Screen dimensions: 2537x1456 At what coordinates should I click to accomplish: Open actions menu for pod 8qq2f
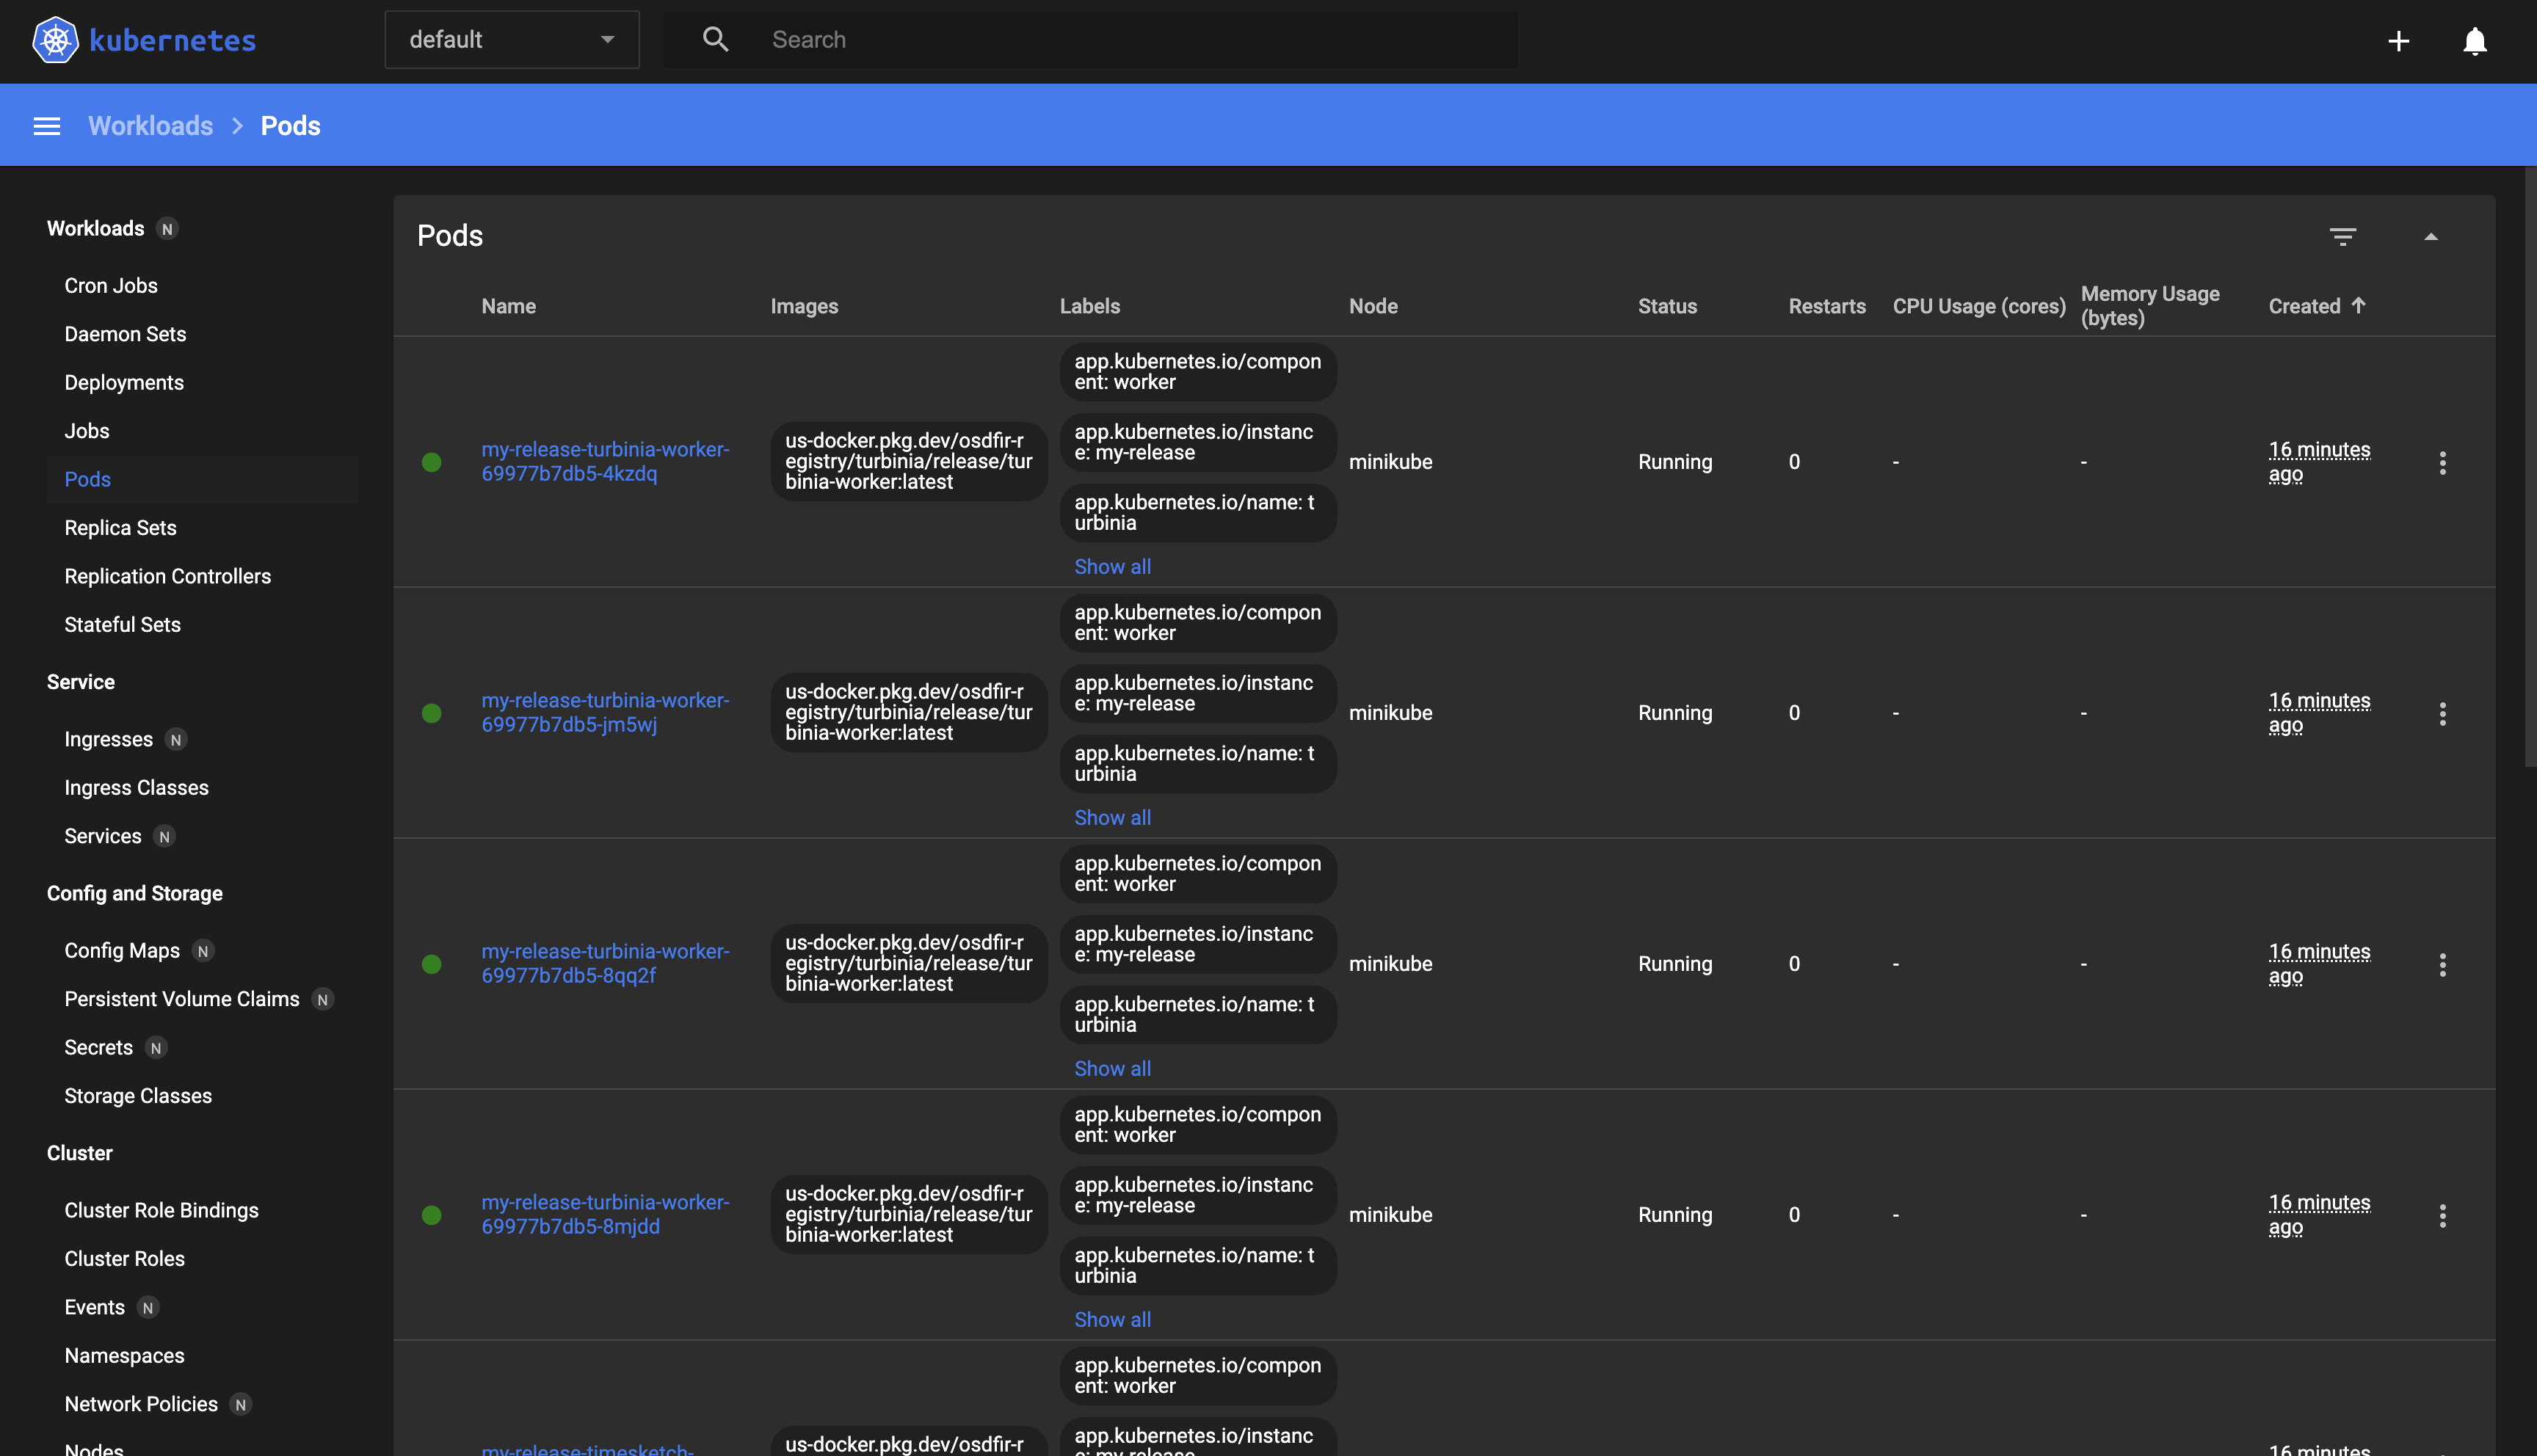[x=2443, y=964]
